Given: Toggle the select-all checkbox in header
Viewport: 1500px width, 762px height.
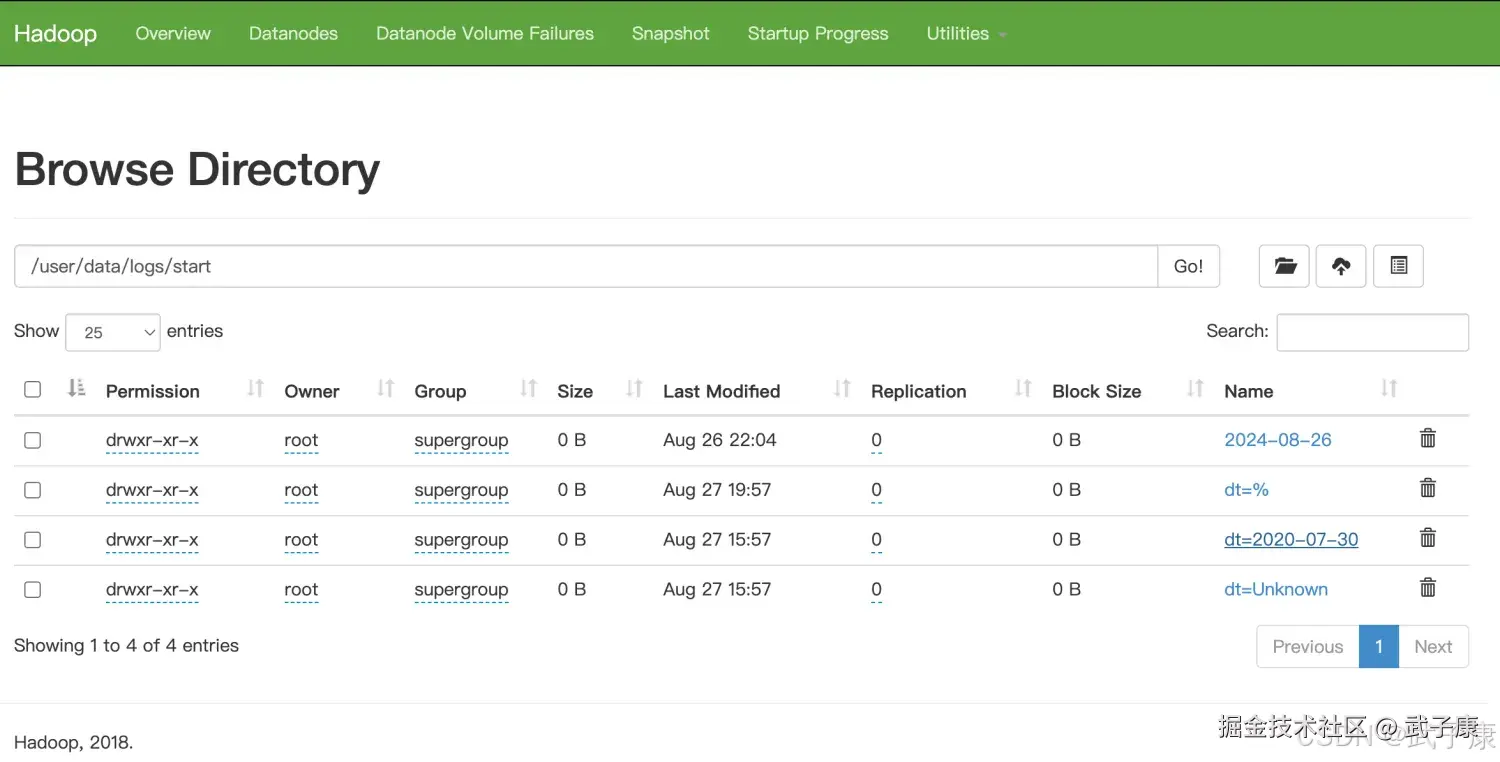Looking at the screenshot, I should tap(33, 390).
